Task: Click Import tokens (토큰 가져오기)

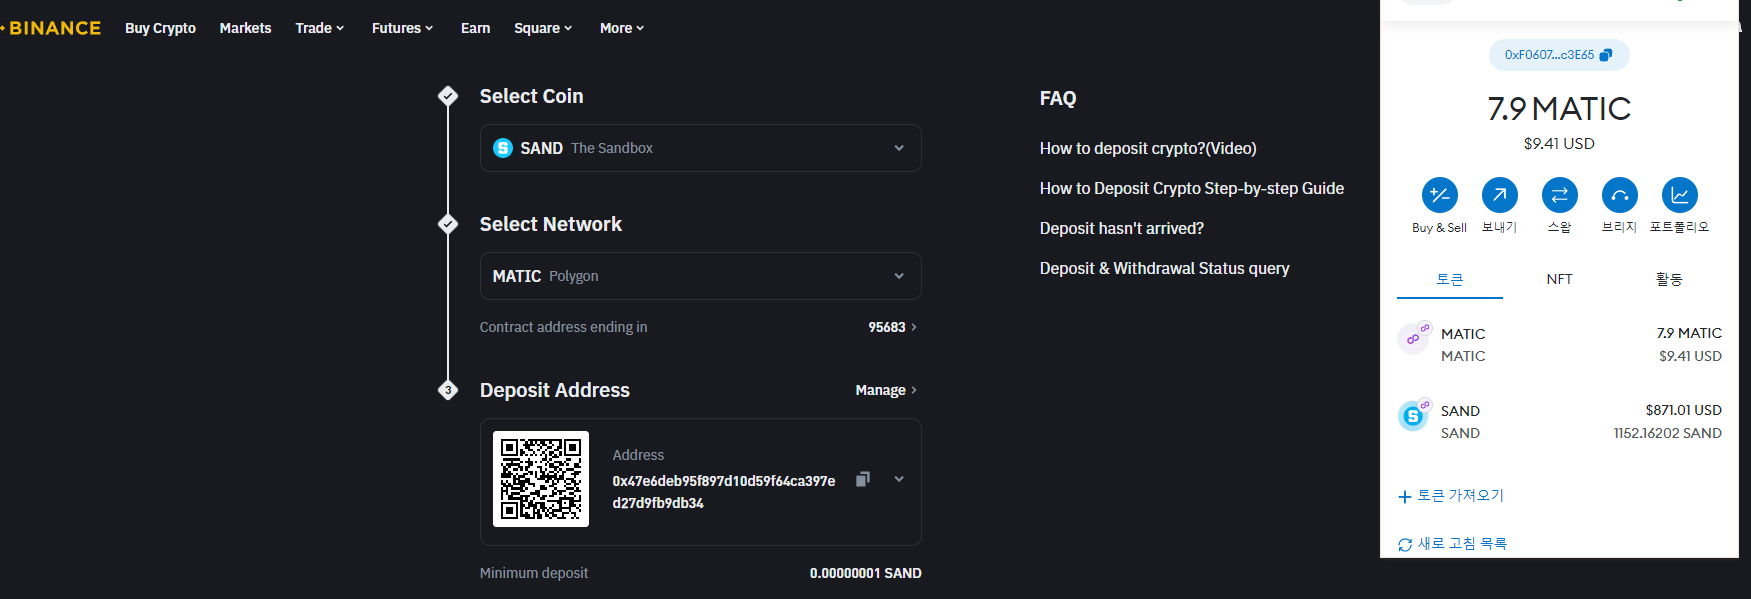Action: (x=1451, y=496)
